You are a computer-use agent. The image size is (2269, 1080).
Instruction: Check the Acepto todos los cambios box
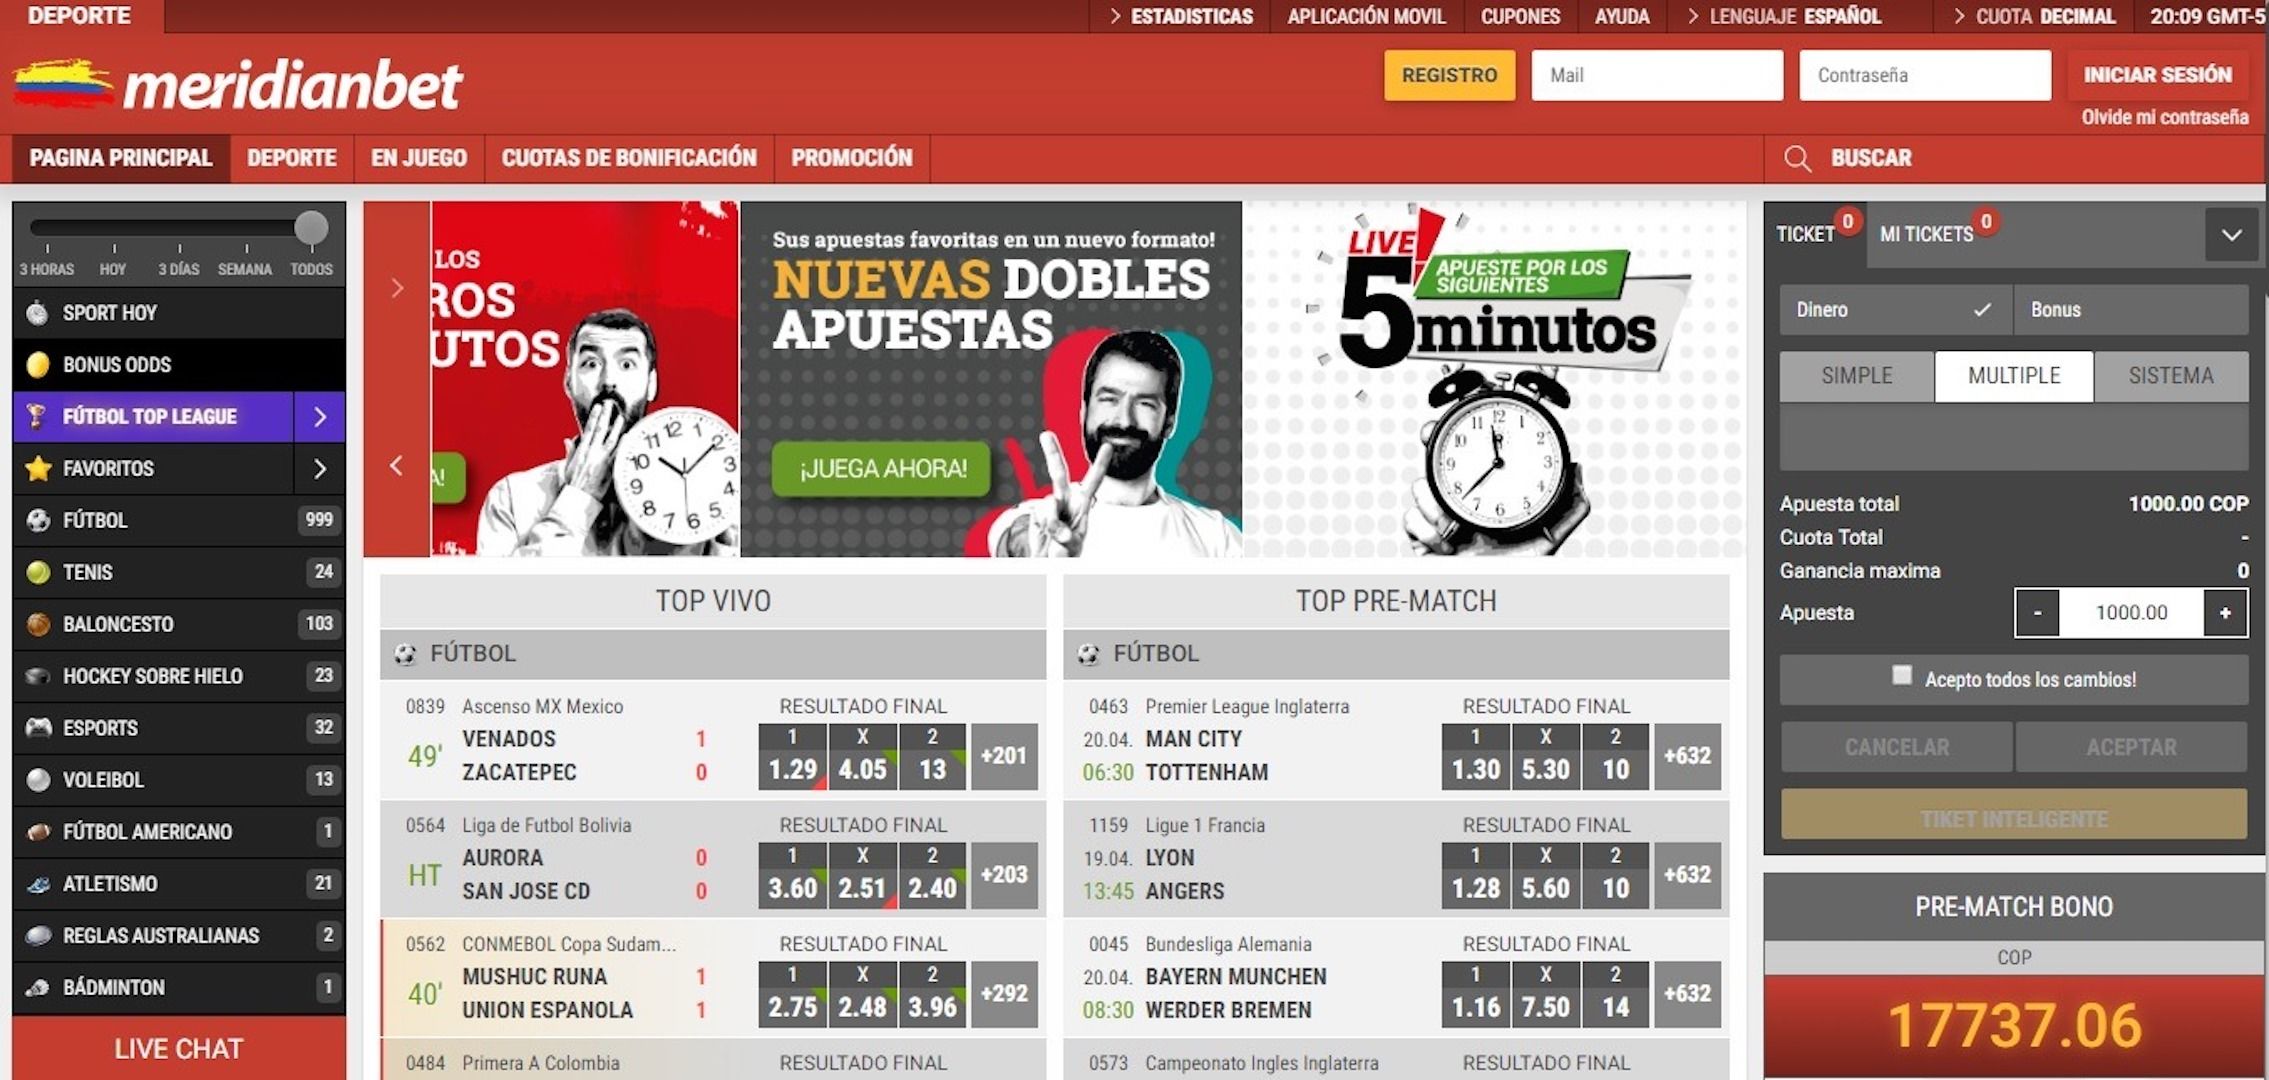click(x=1901, y=676)
